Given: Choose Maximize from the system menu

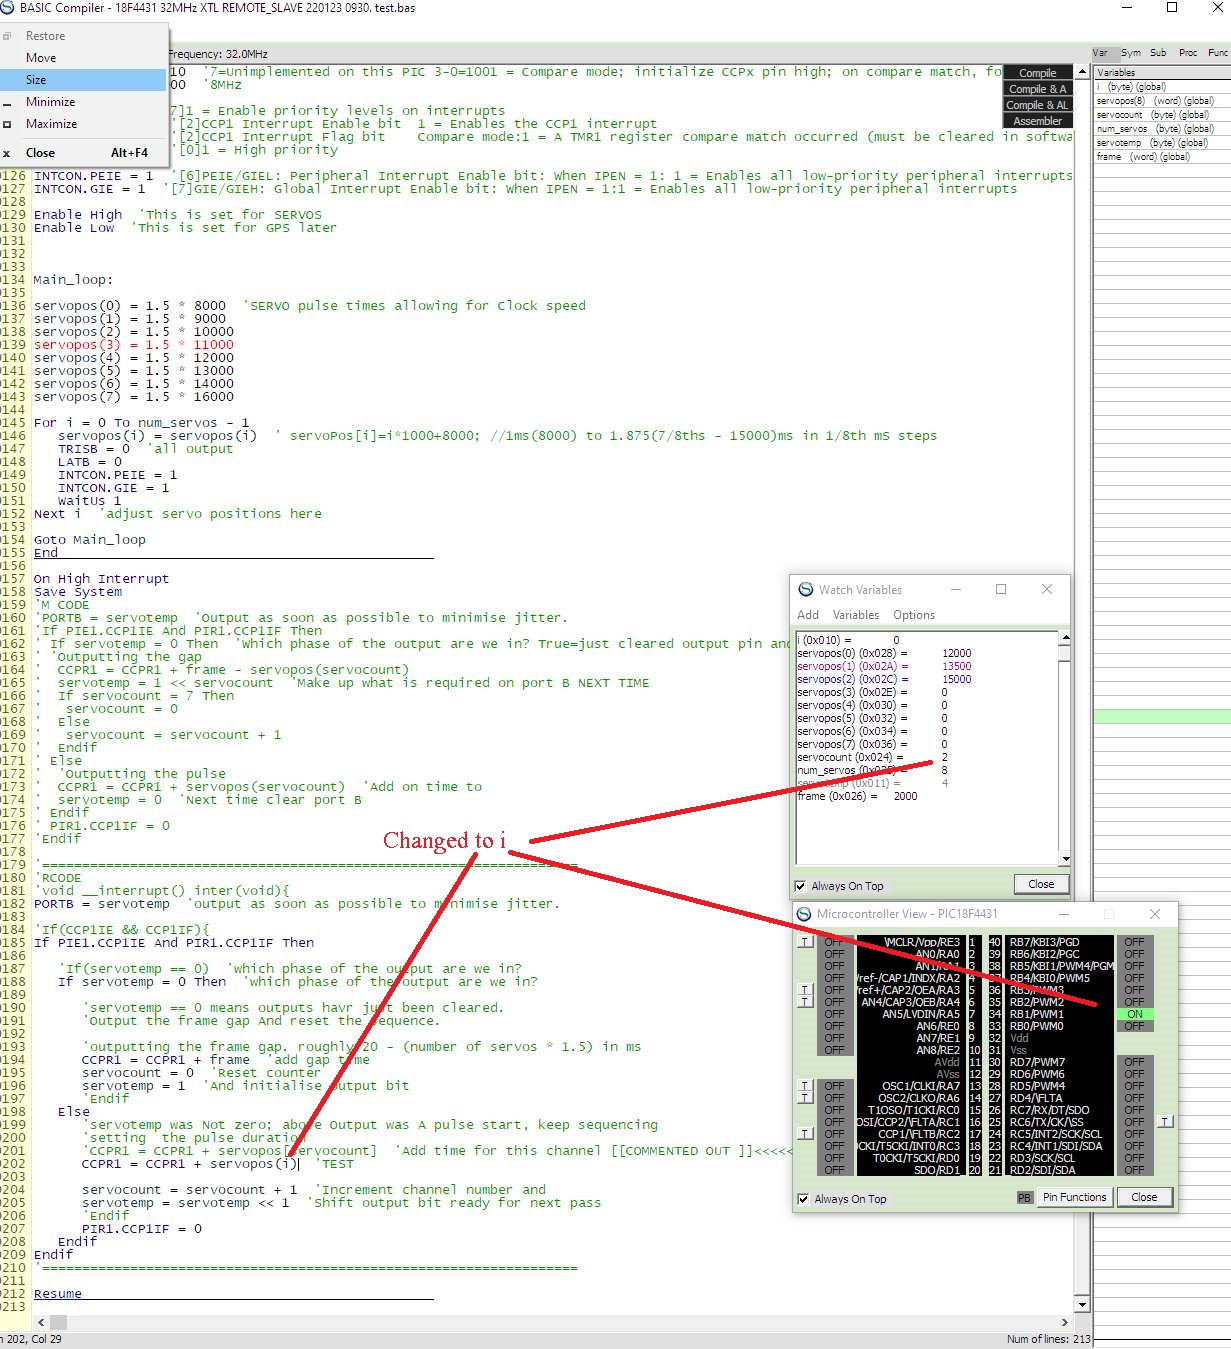Looking at the screenshot, I should coord(84,124).
